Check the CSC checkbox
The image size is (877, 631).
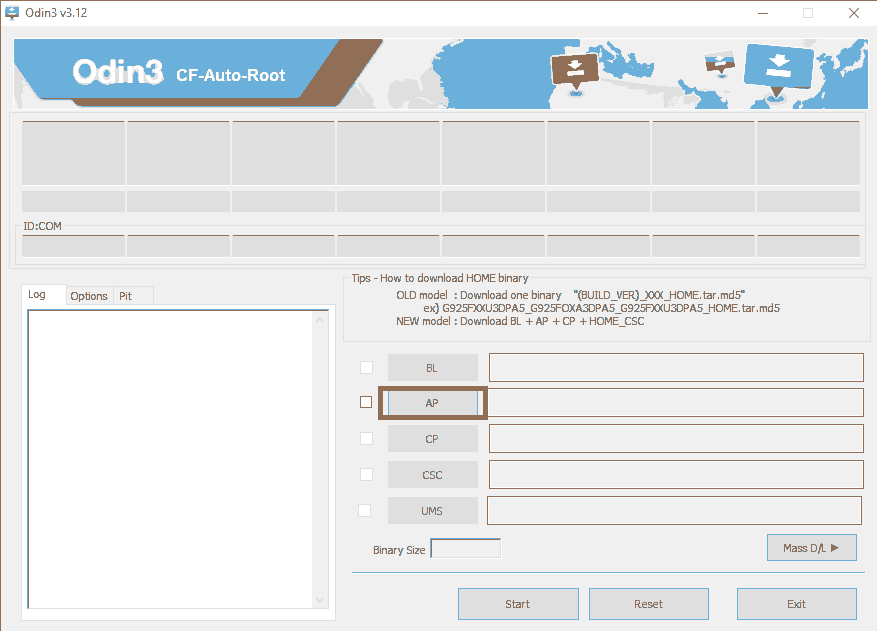click(366, 474)
